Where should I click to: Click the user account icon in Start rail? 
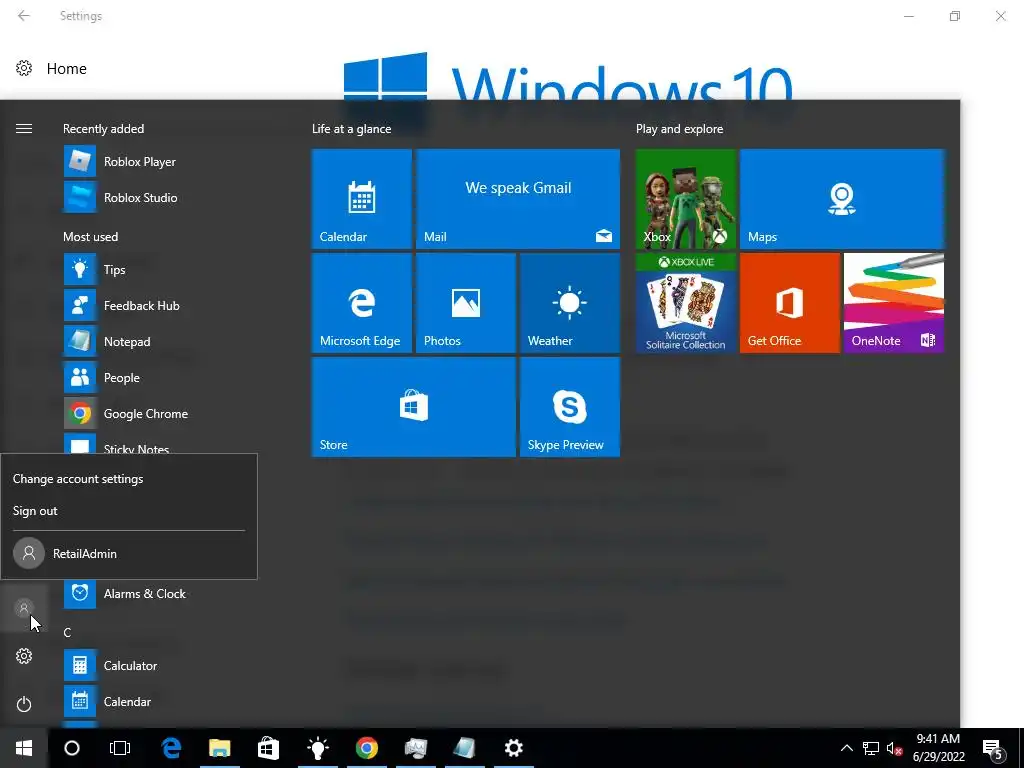coord(24,609)
